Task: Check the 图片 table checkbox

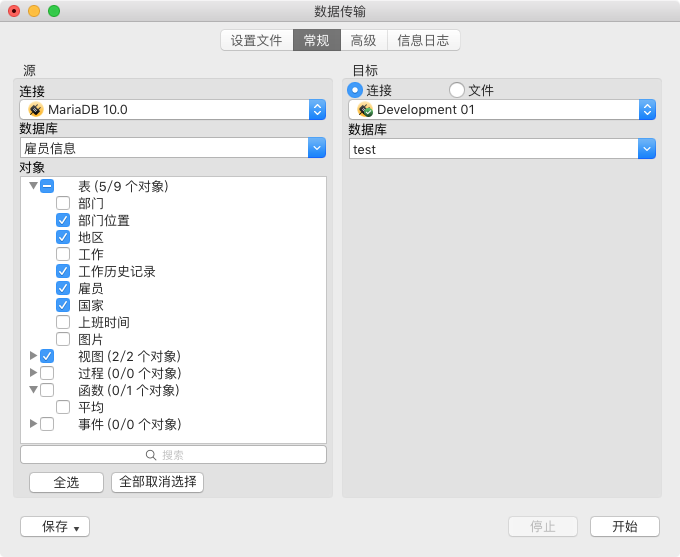Action: click(x=63, y=339)
